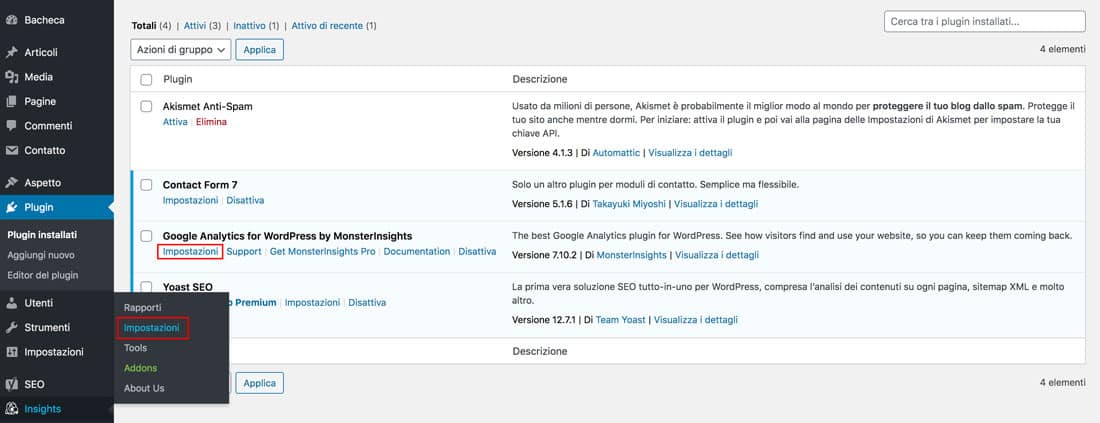Click Visualizza i dettagli for MonsterInsights
The width and height of the screenshot is (1100, 423).
click(716, 255)
